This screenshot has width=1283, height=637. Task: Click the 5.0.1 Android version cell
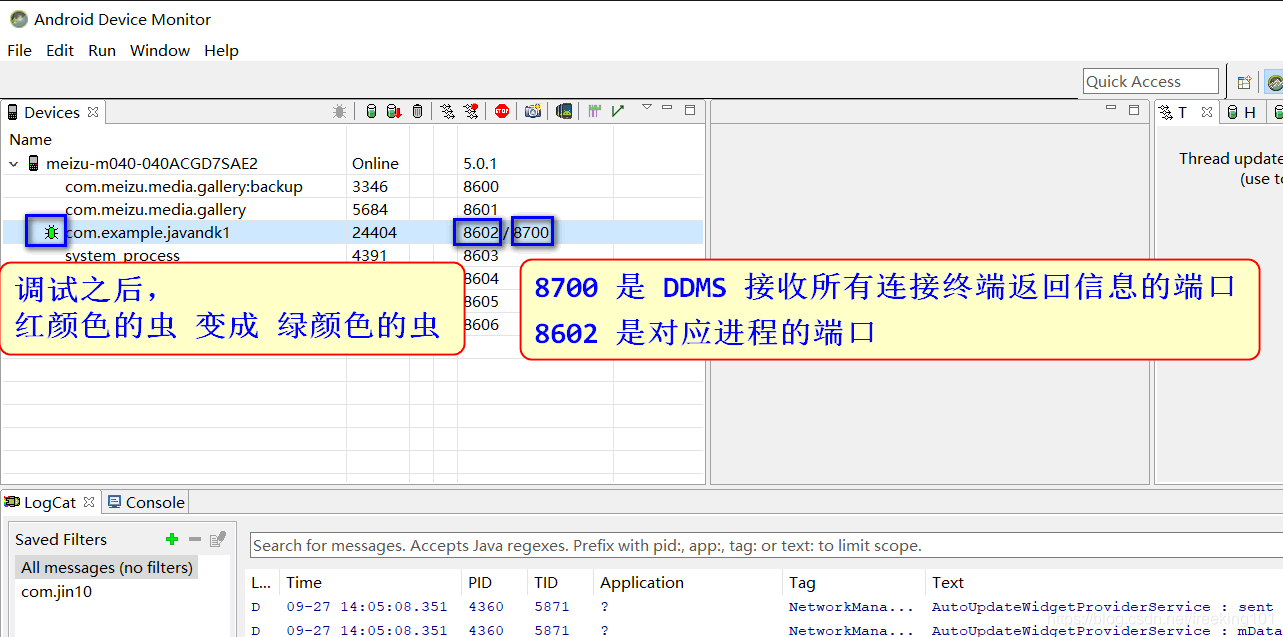481,163
